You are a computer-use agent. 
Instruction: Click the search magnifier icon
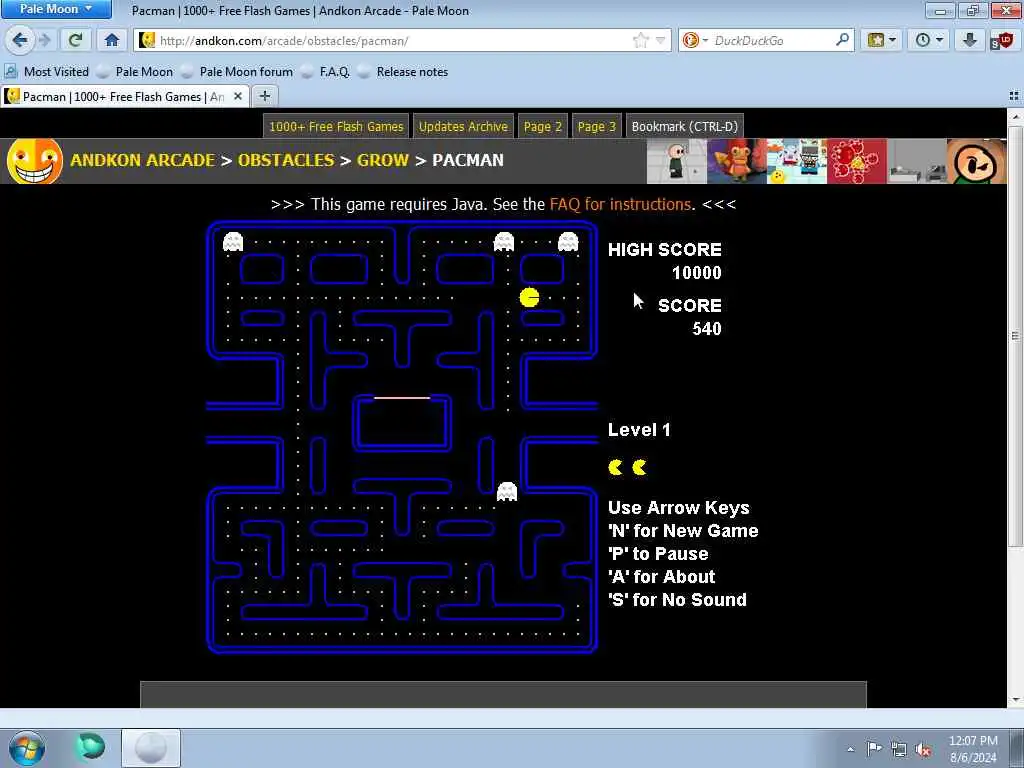[842, 40]
